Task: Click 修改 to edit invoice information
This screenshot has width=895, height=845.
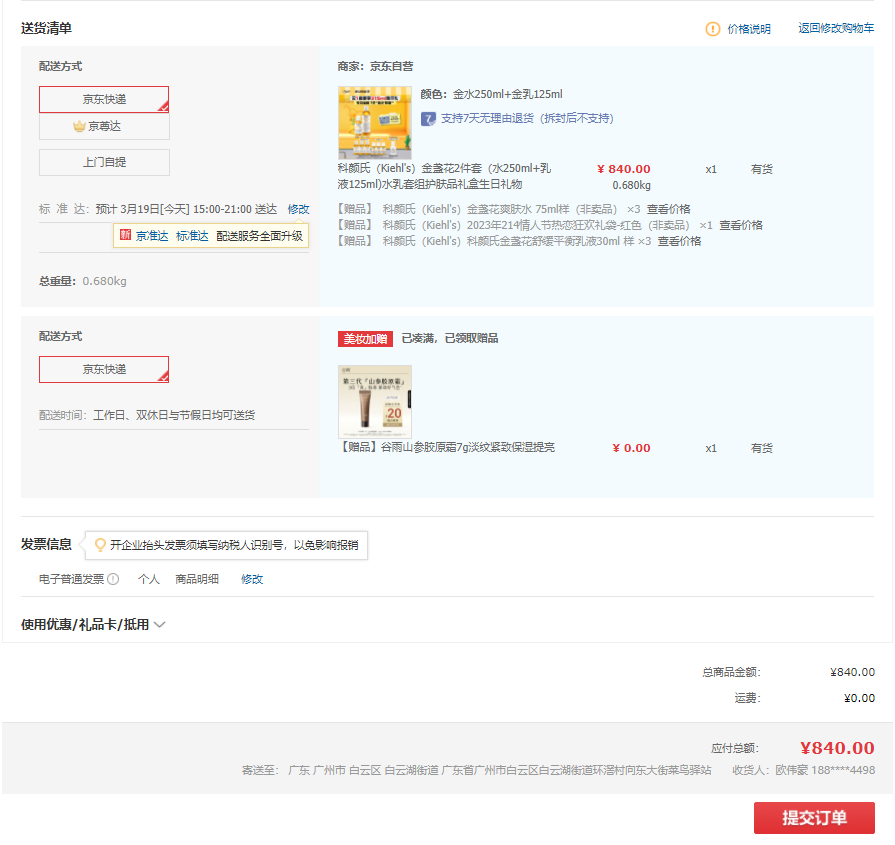Action: (252, 579)
